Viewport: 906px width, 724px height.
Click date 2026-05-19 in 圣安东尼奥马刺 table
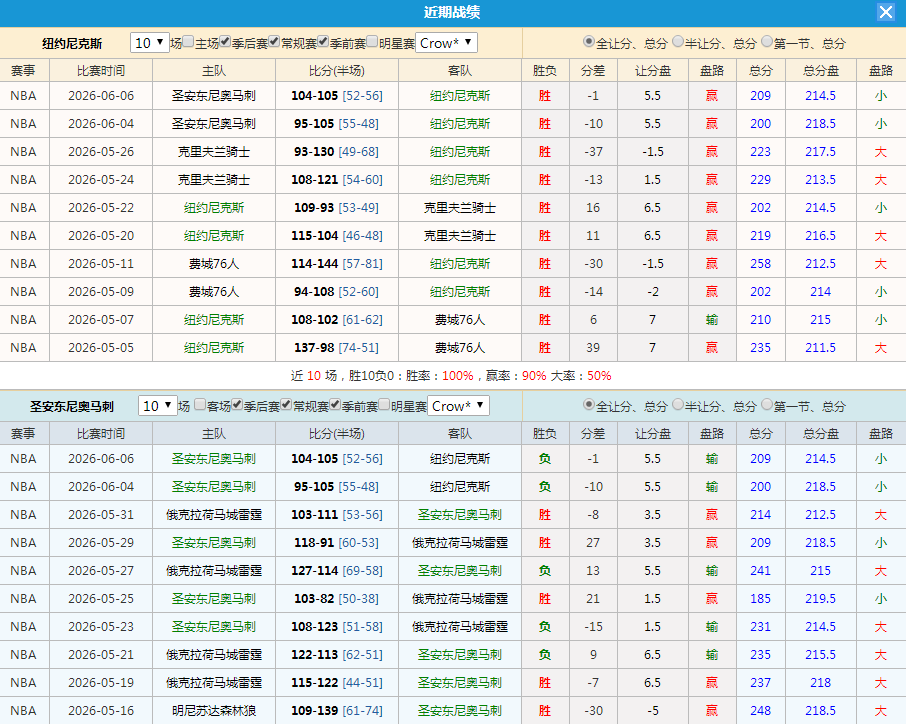(x=101, y=683)
